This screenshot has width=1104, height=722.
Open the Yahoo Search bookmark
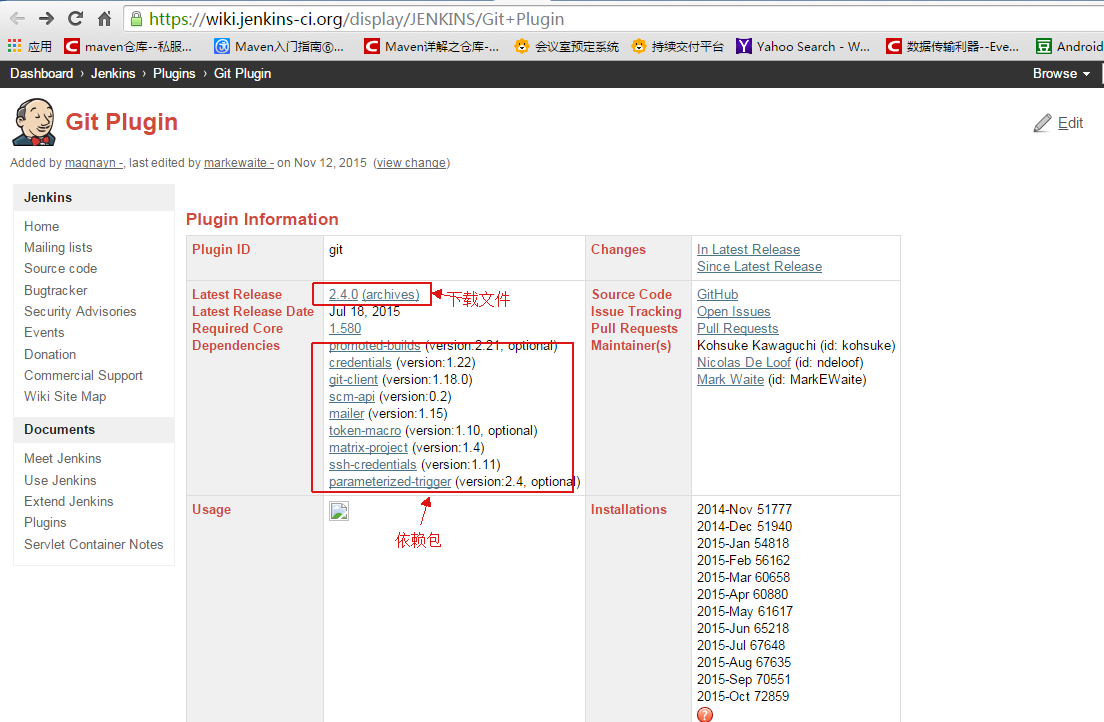point(803,46)
